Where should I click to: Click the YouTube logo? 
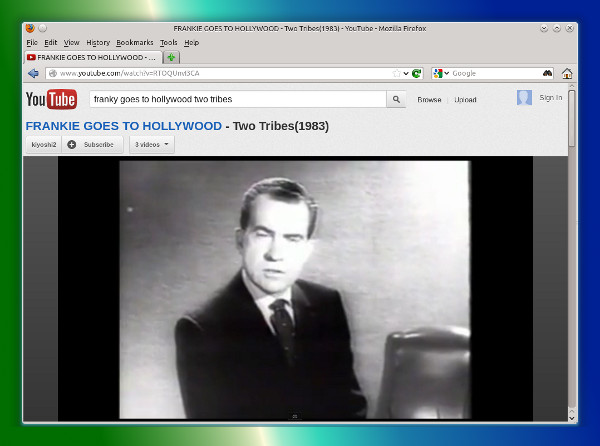[x=51, y=99]
